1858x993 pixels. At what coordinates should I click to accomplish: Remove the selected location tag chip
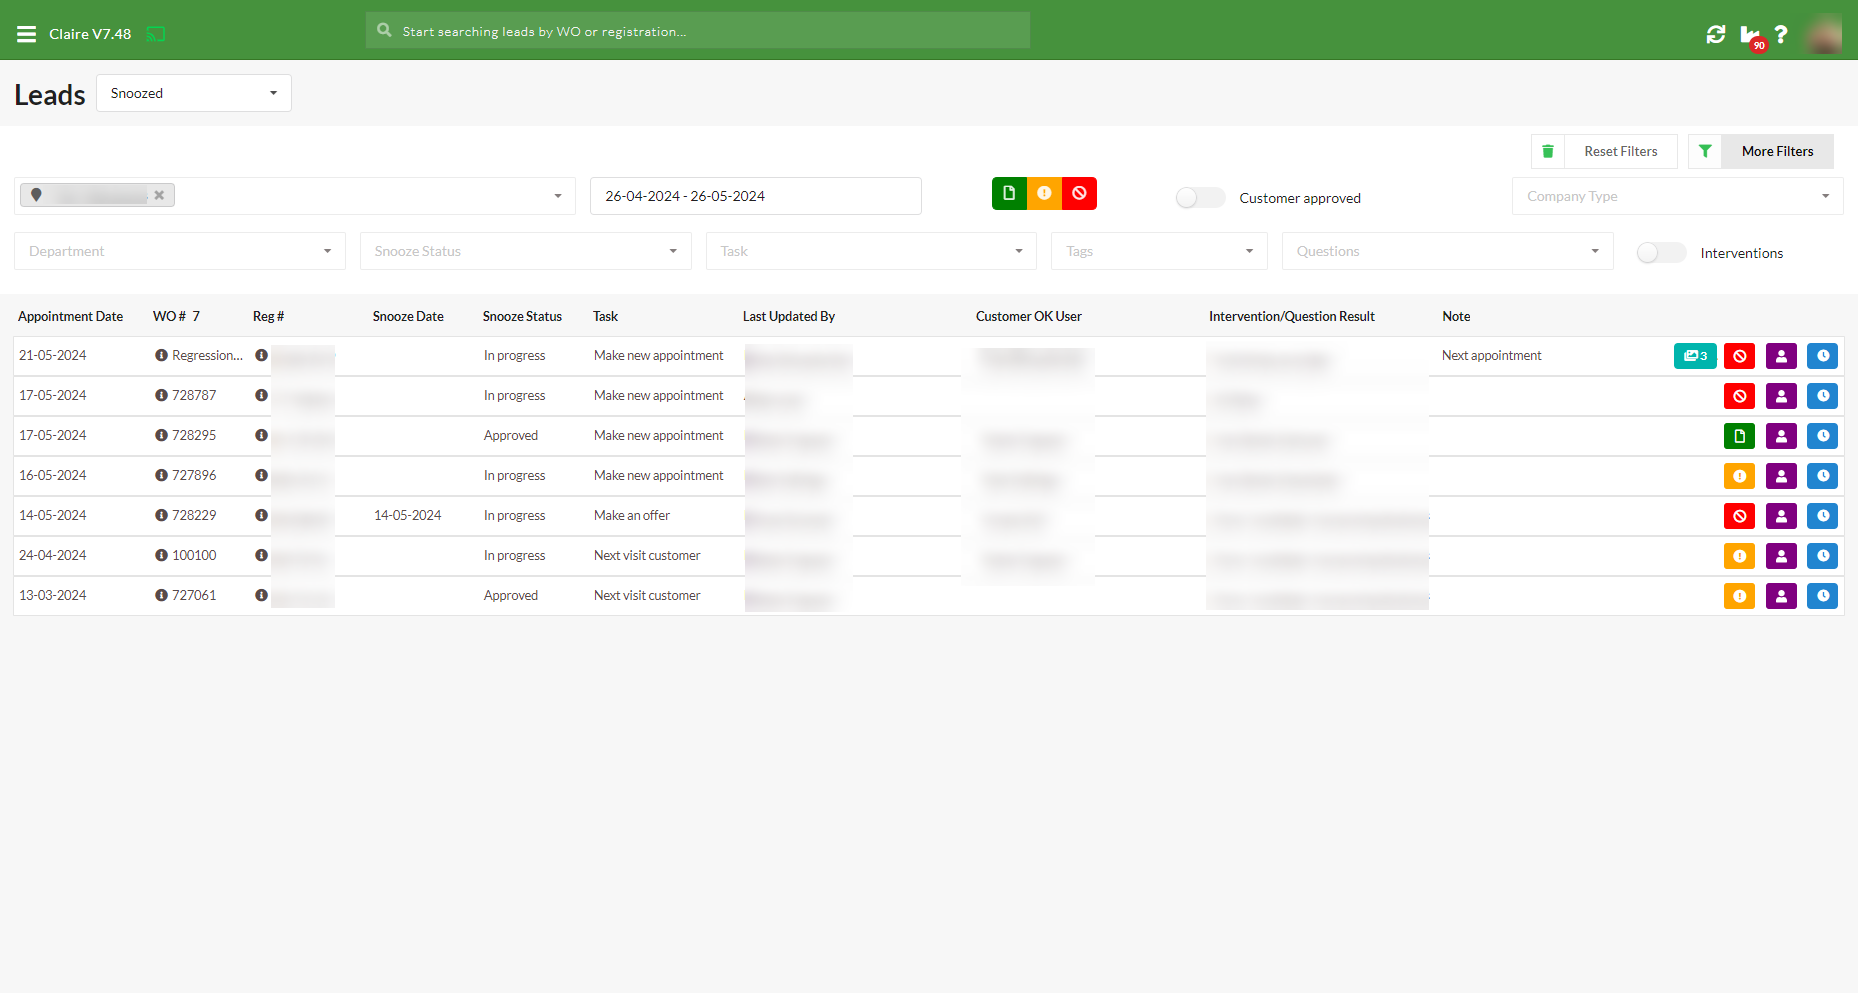point(159,195)
